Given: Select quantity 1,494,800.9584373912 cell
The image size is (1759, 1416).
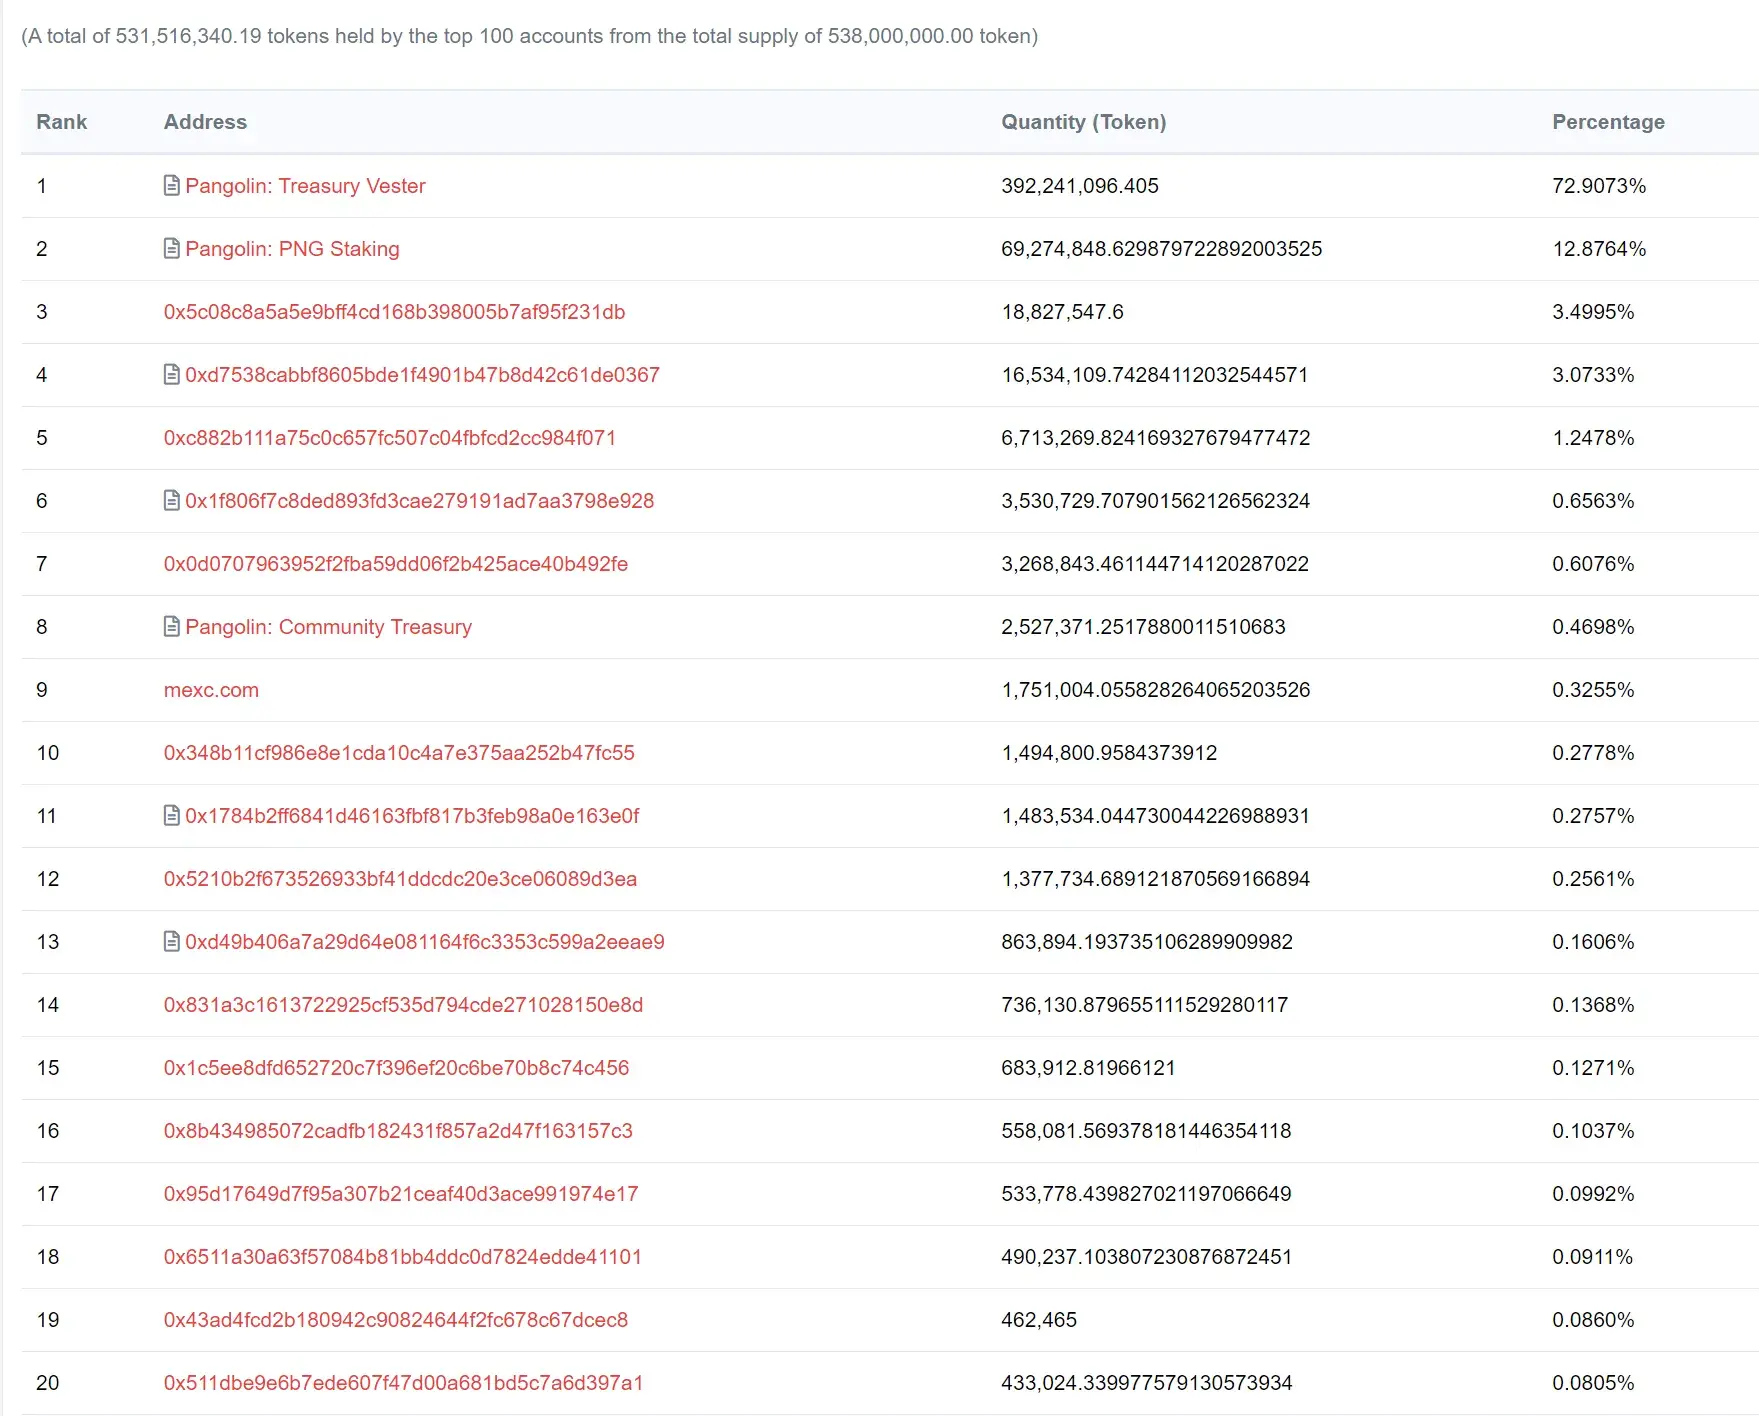Looking at the screenshot, I should click(1109, 753).
